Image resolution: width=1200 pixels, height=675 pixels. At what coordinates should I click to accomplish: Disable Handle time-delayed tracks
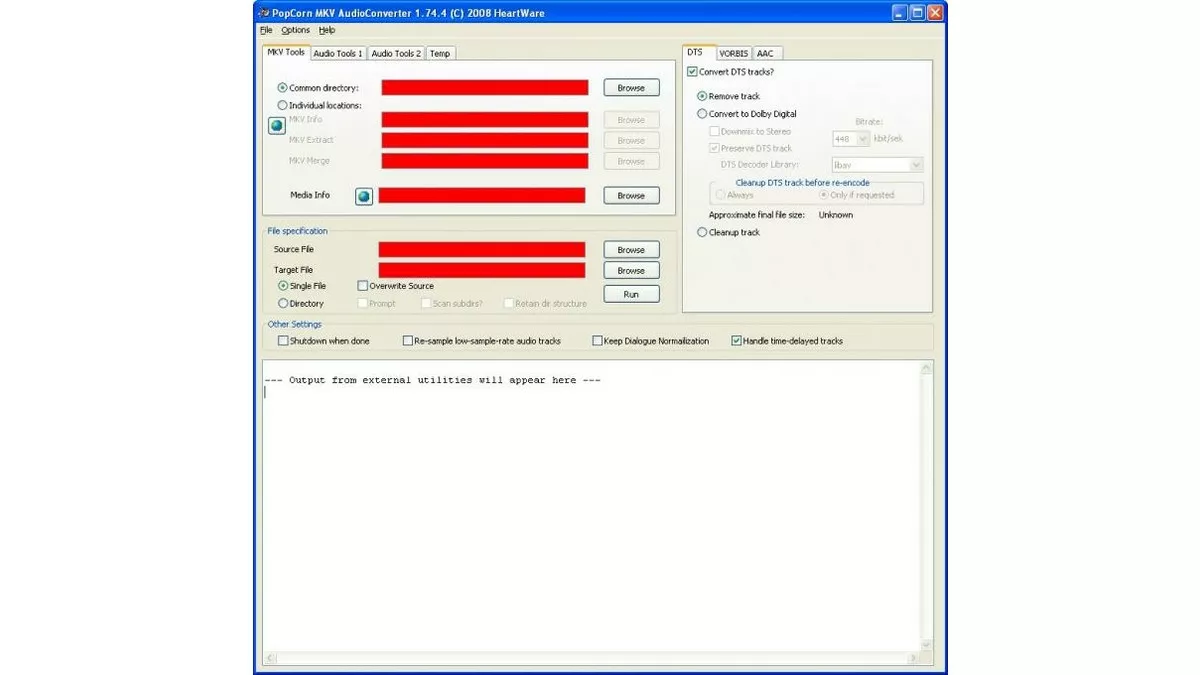[x=737, y=340]
